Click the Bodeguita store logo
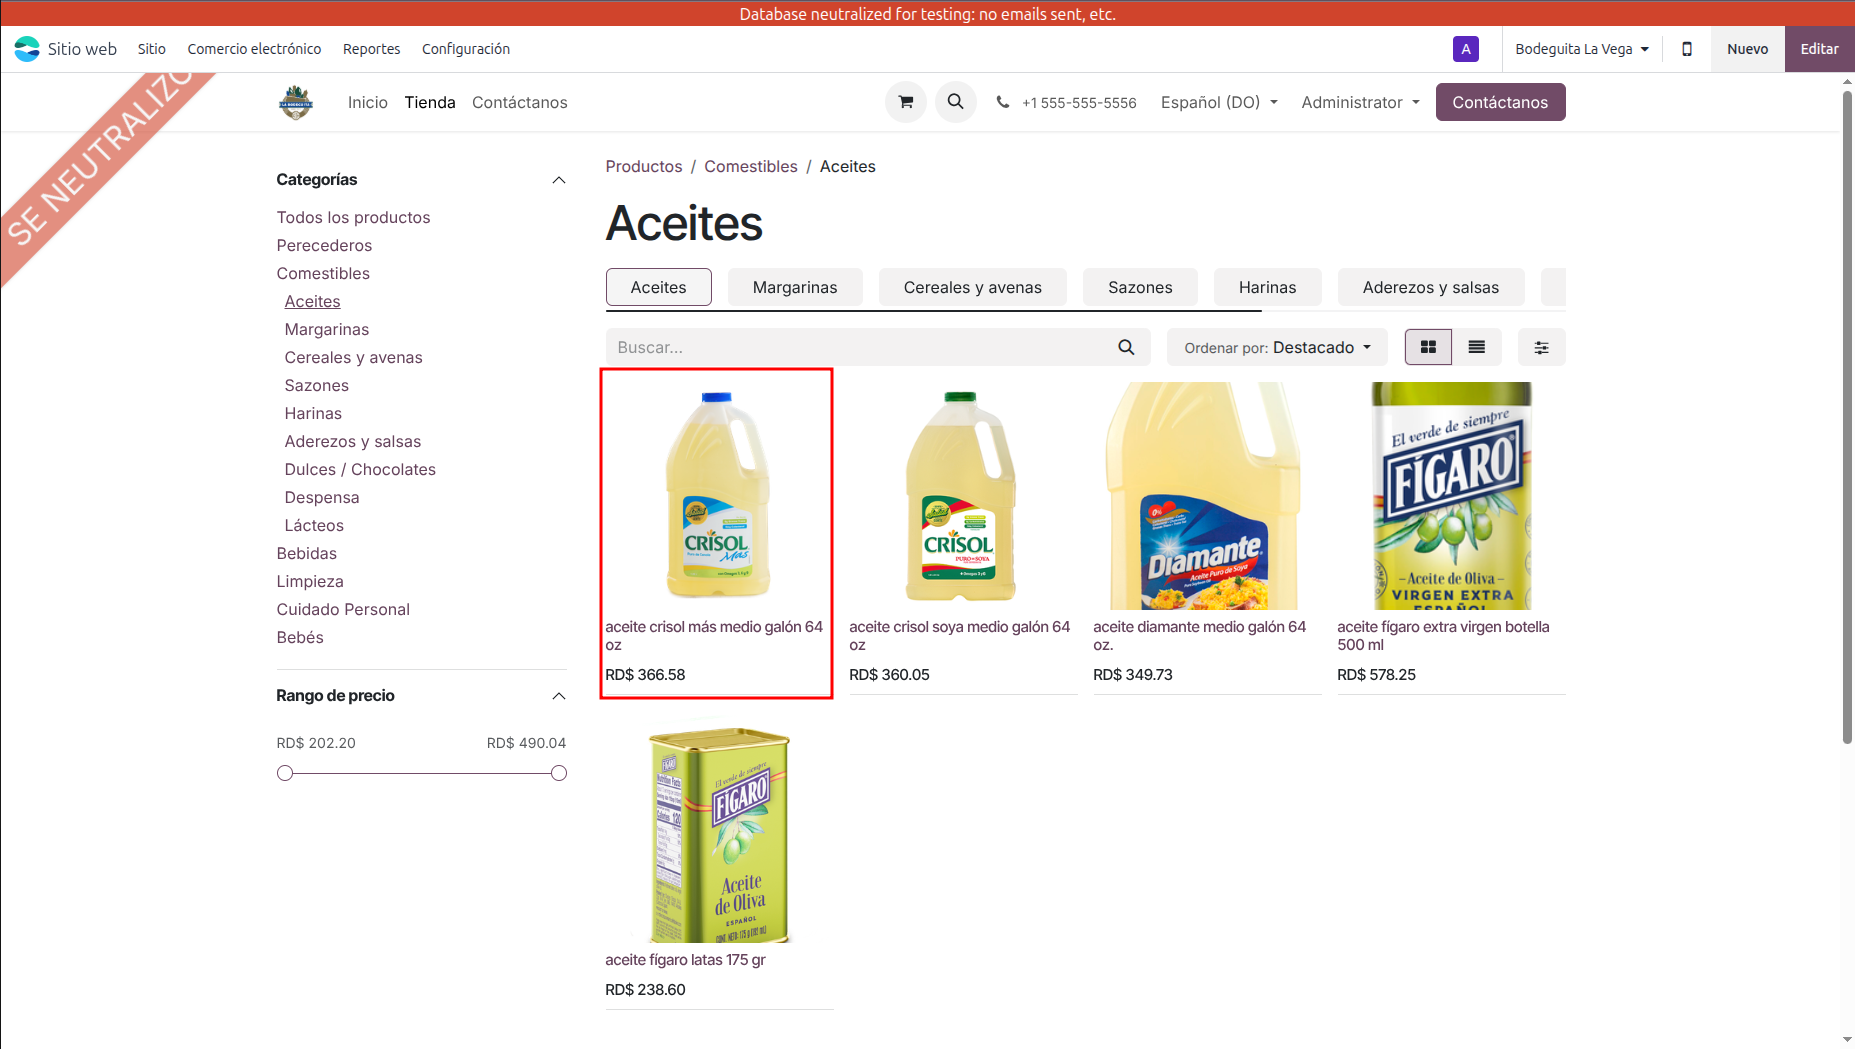The height and width of the screenshot is (1049, 1855). (296, 102)
